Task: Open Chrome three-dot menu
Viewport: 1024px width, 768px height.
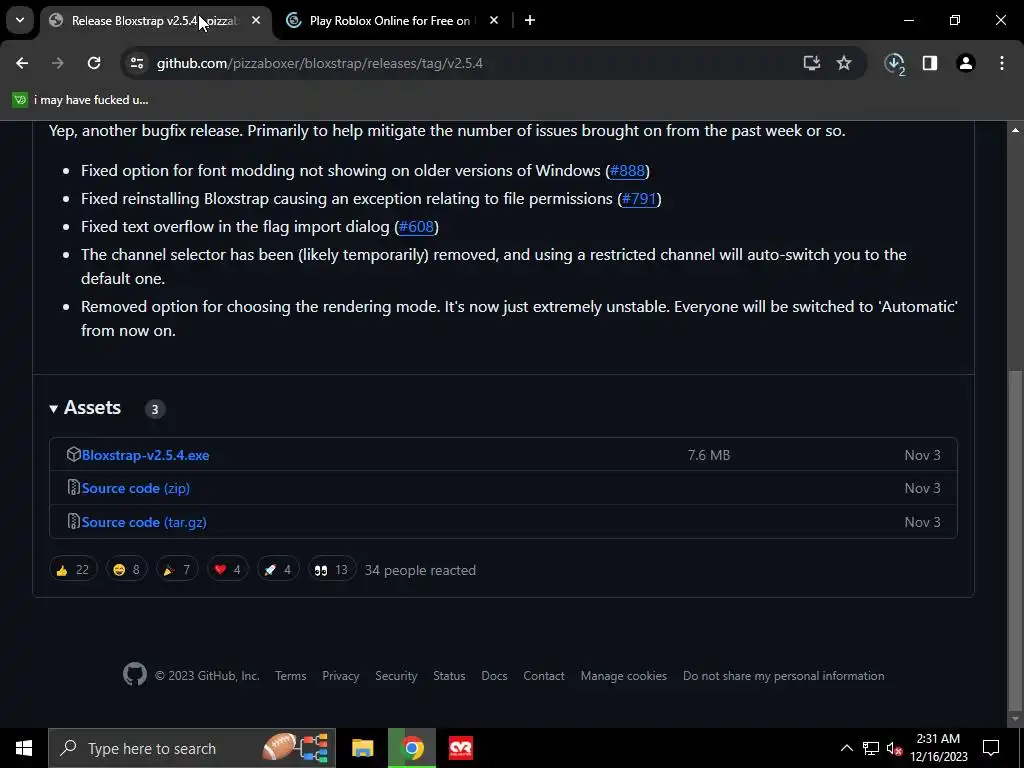Action: [1002, 63]
